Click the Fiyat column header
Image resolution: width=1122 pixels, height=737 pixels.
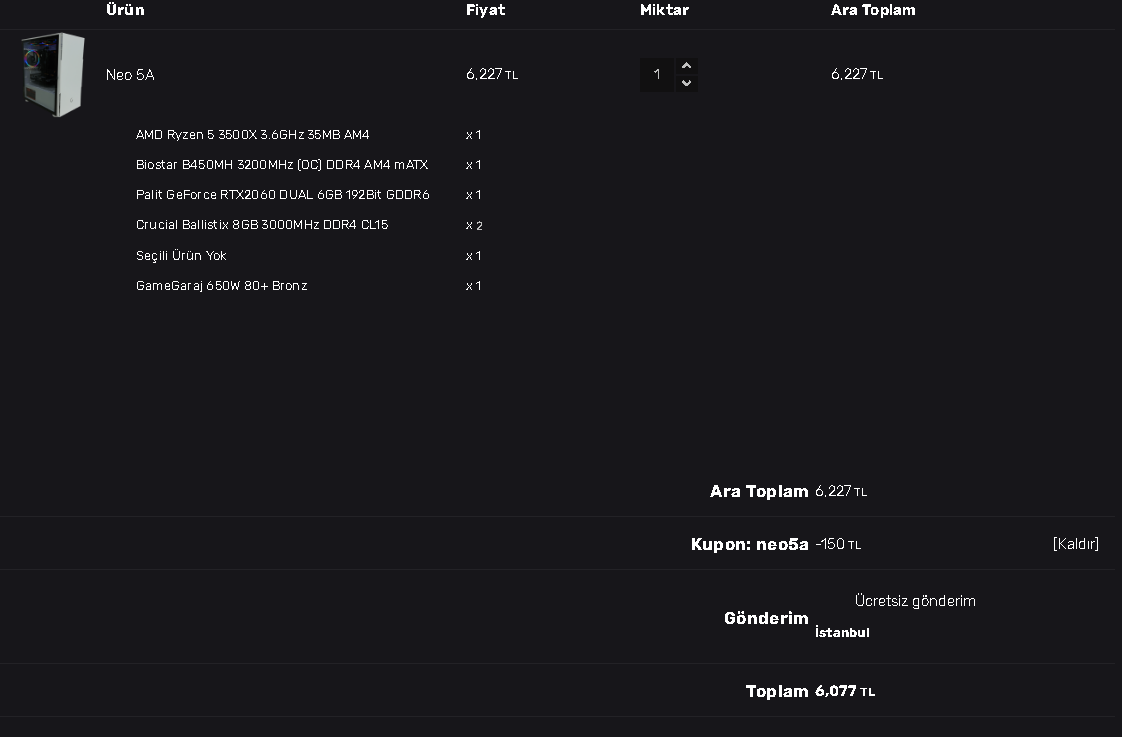[485, 10]
